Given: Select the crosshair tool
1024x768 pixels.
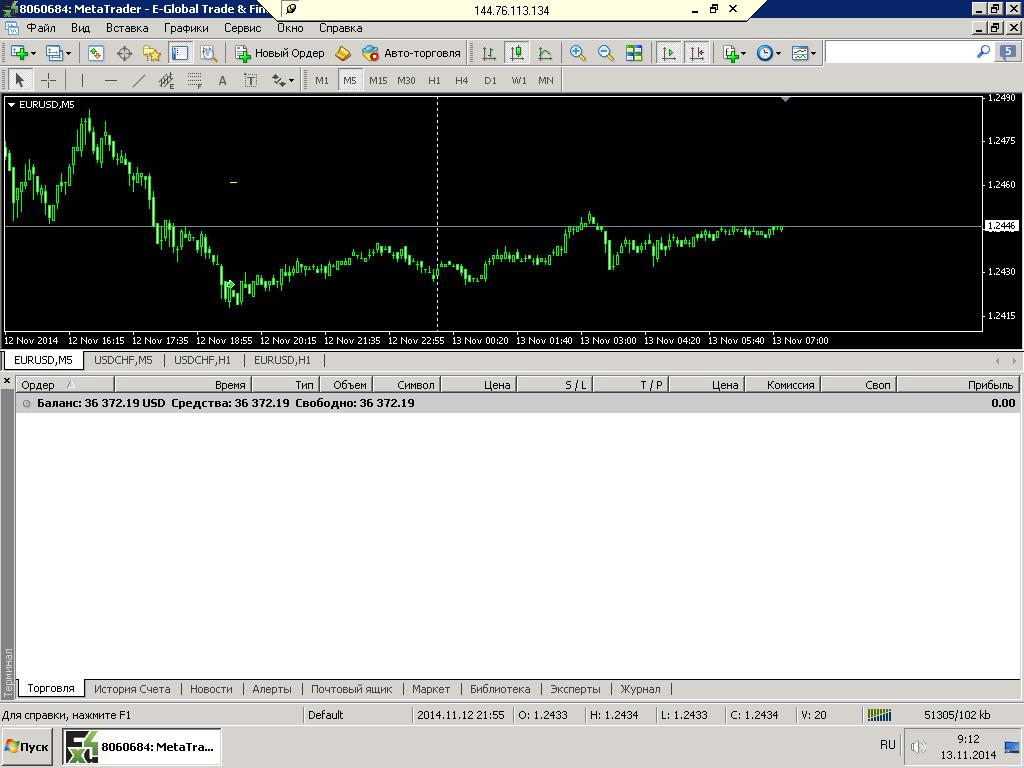Looking at the screenshot, I should click(x=48, y=80).
